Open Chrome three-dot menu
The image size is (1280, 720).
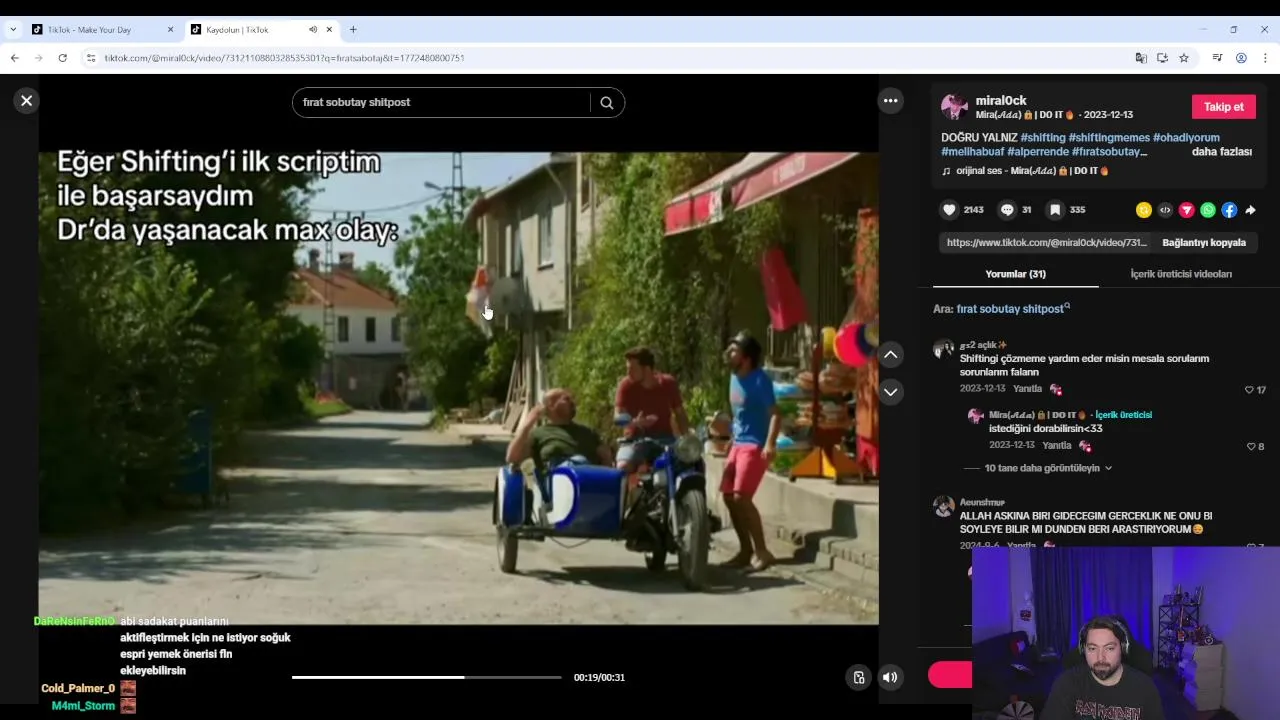(1265, 58)
